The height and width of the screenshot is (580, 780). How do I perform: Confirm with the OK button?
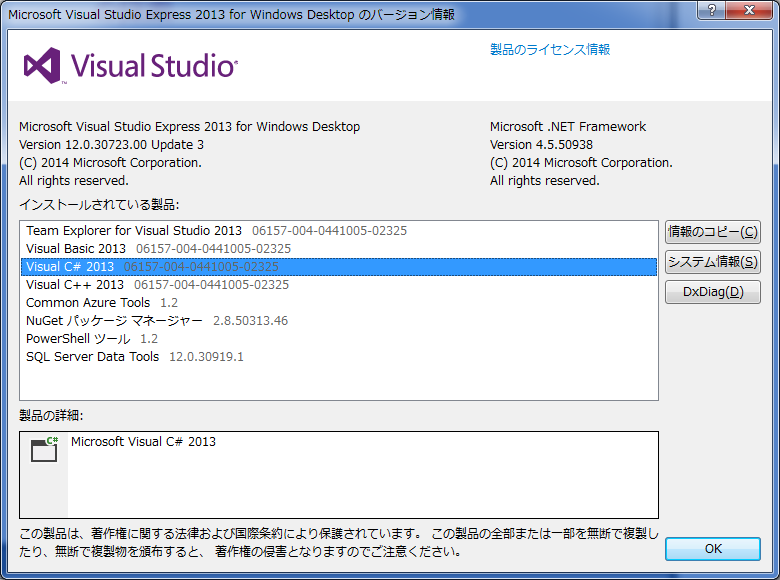coord(712,549)
